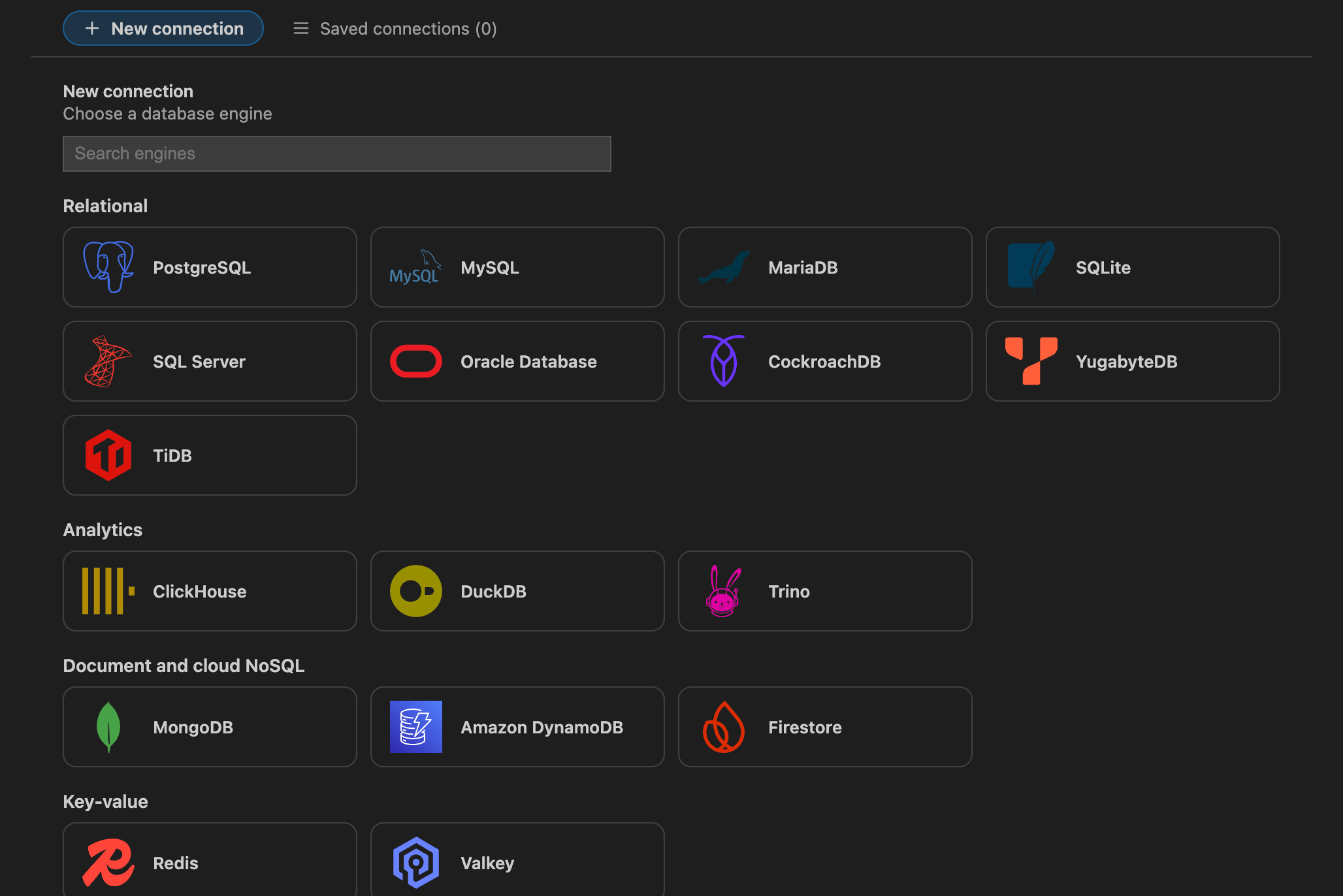Select the Trino label

[789, 592]
